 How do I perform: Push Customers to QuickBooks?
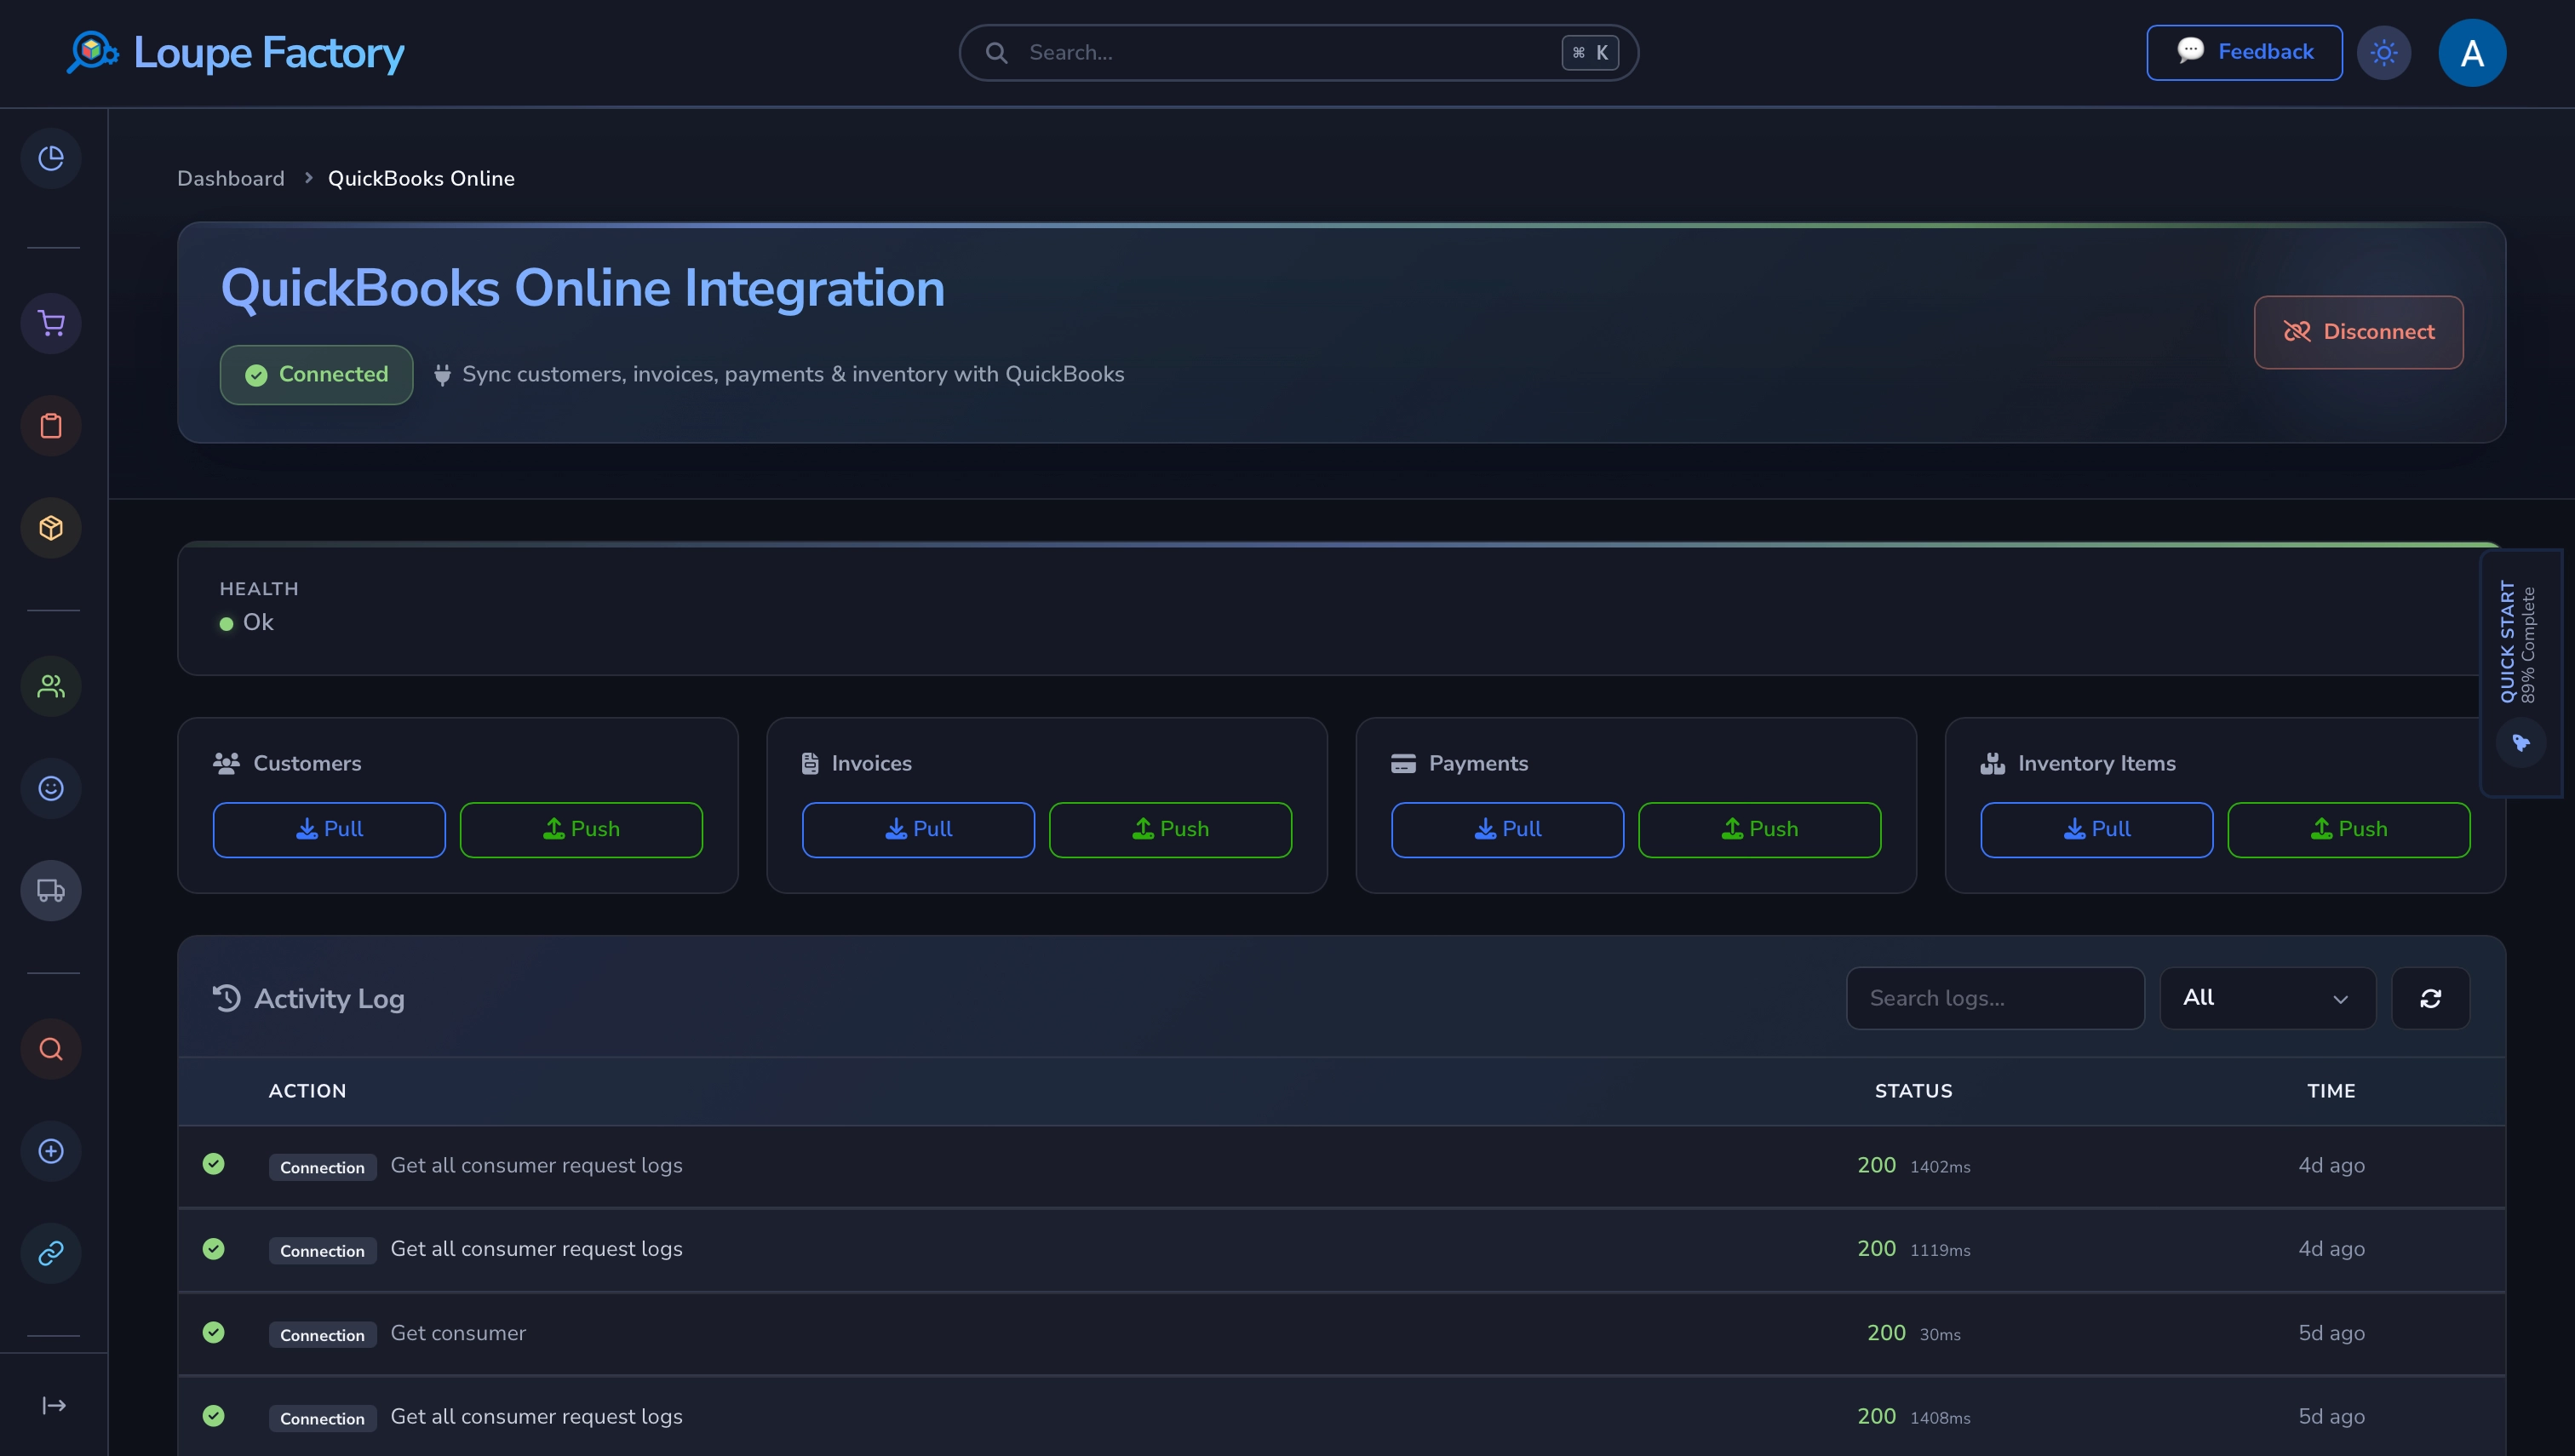coord(581,829)
